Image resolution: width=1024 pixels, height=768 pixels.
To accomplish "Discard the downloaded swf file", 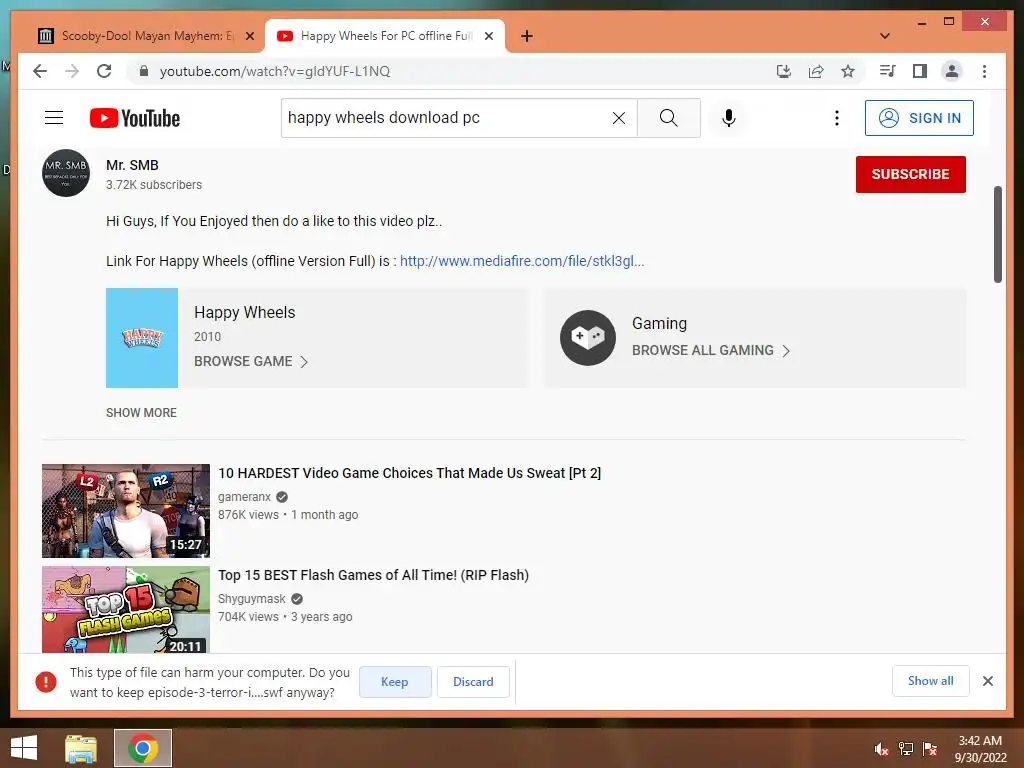I will pyautogui.click(x=473, y=682).
